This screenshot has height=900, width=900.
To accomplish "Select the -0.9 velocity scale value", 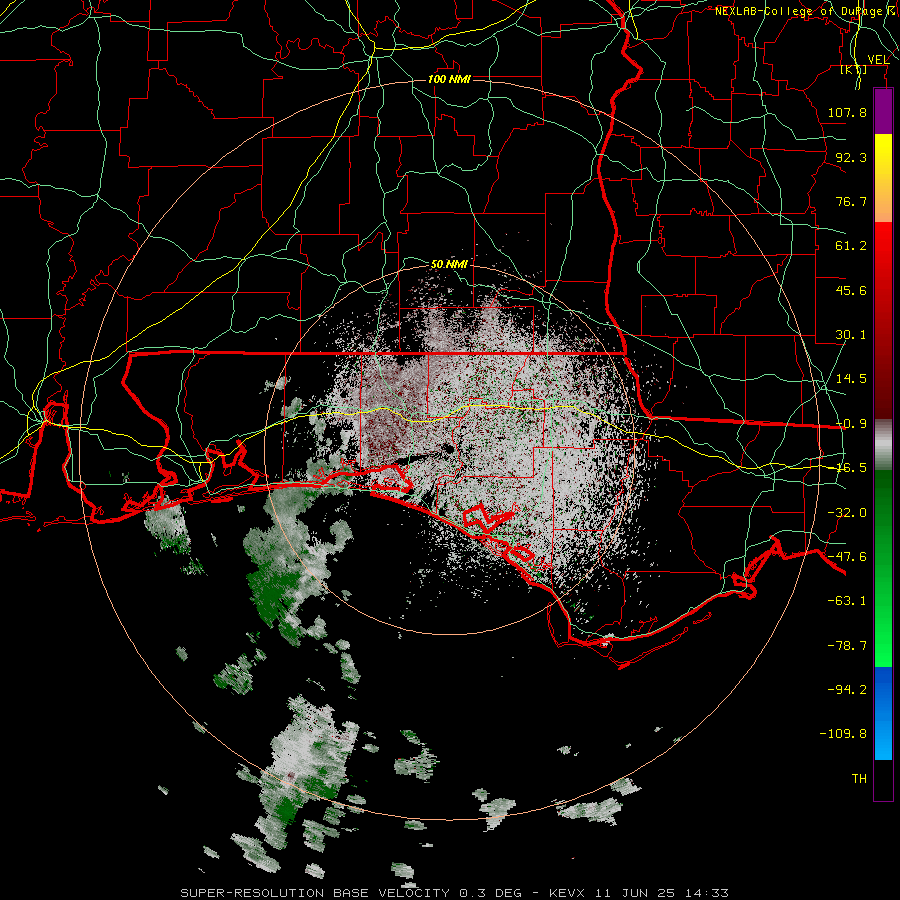I will click(x=851, y=424).
